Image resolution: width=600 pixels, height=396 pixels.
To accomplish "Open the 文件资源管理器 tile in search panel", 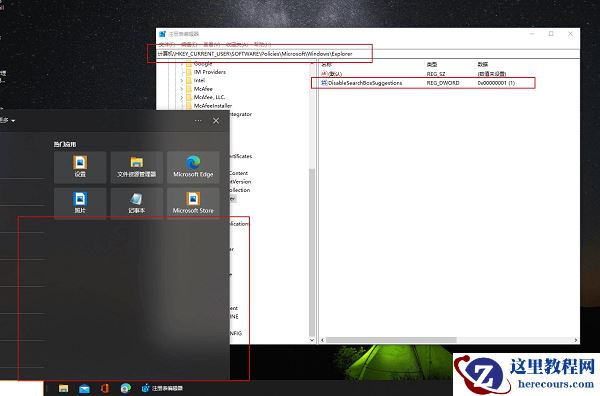I will (x=137, y=167).
